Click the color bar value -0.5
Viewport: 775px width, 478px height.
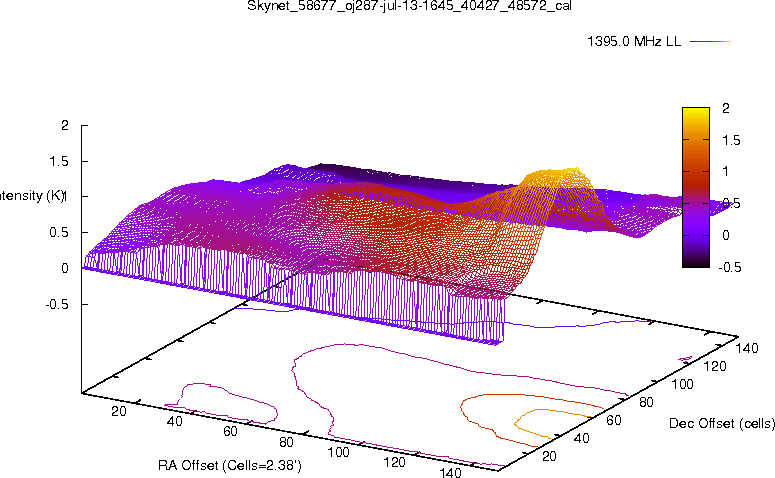point(730,267)
